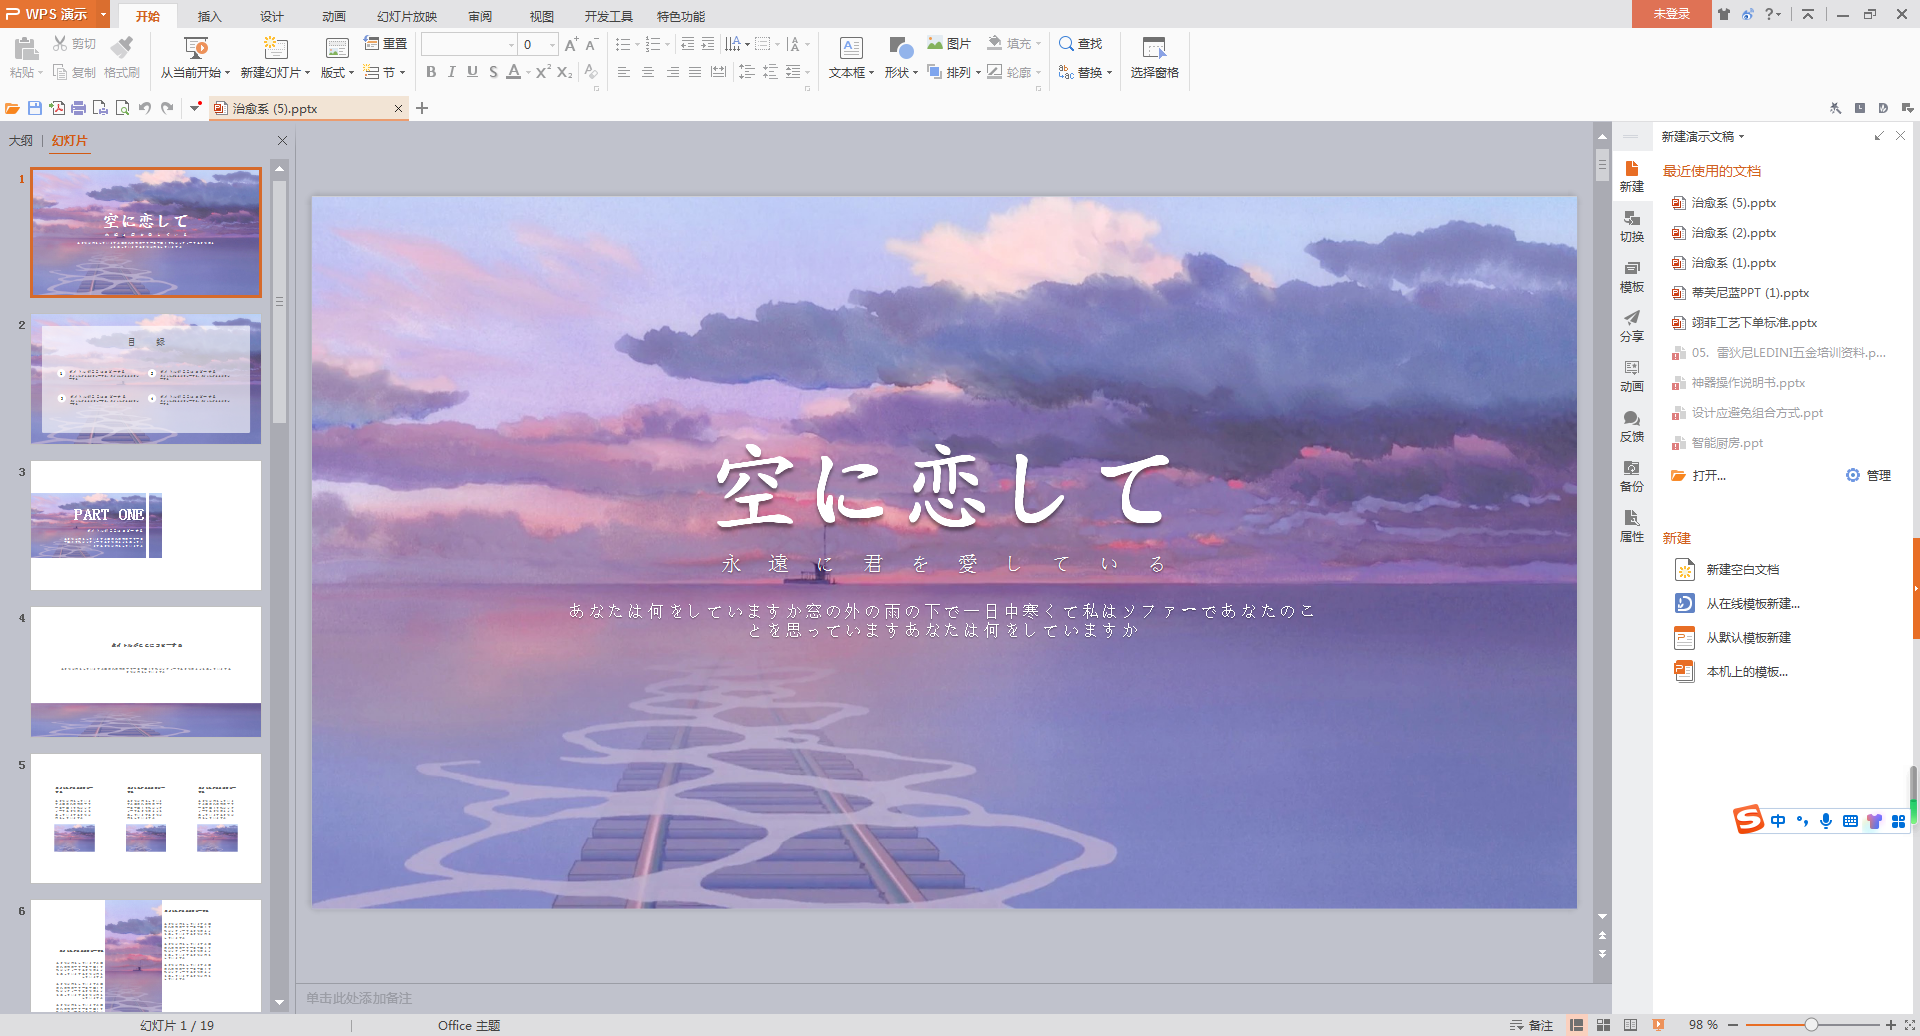Screen dimensions: 1920x1036
Task: Click the notes field 单击此处添加备注
Action: [359, 998]
